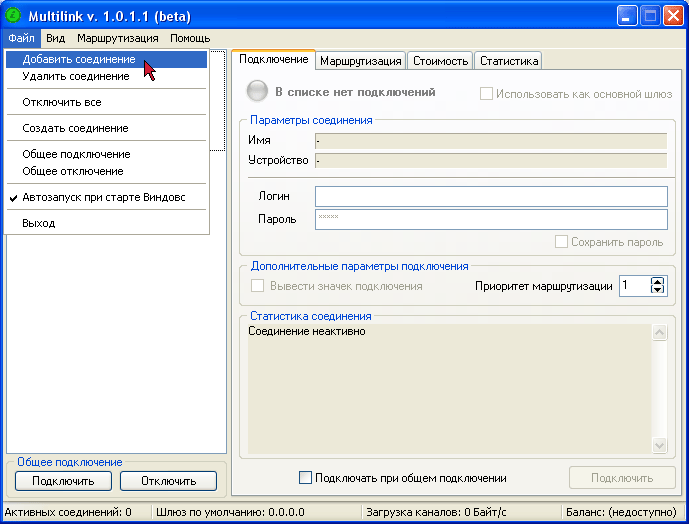Click the Приоритет маршрутизации value box

pyautogui.click(x=634, y=286)
